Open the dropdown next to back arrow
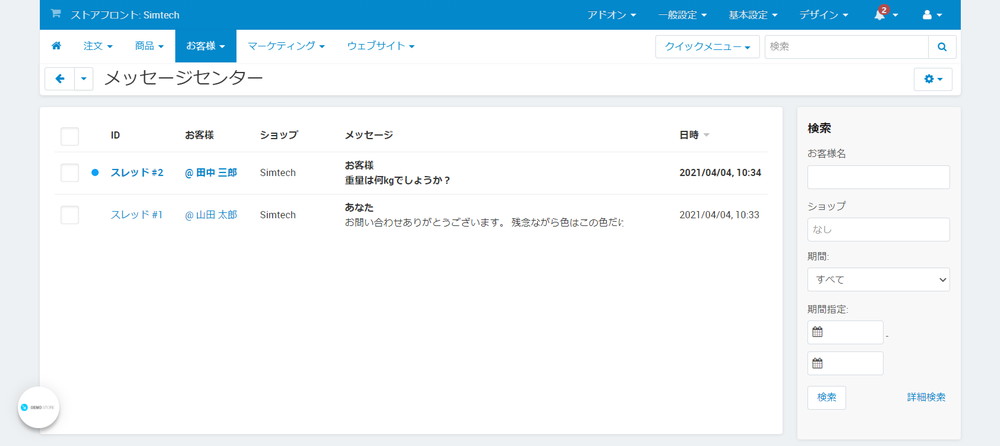 point(84,79)
